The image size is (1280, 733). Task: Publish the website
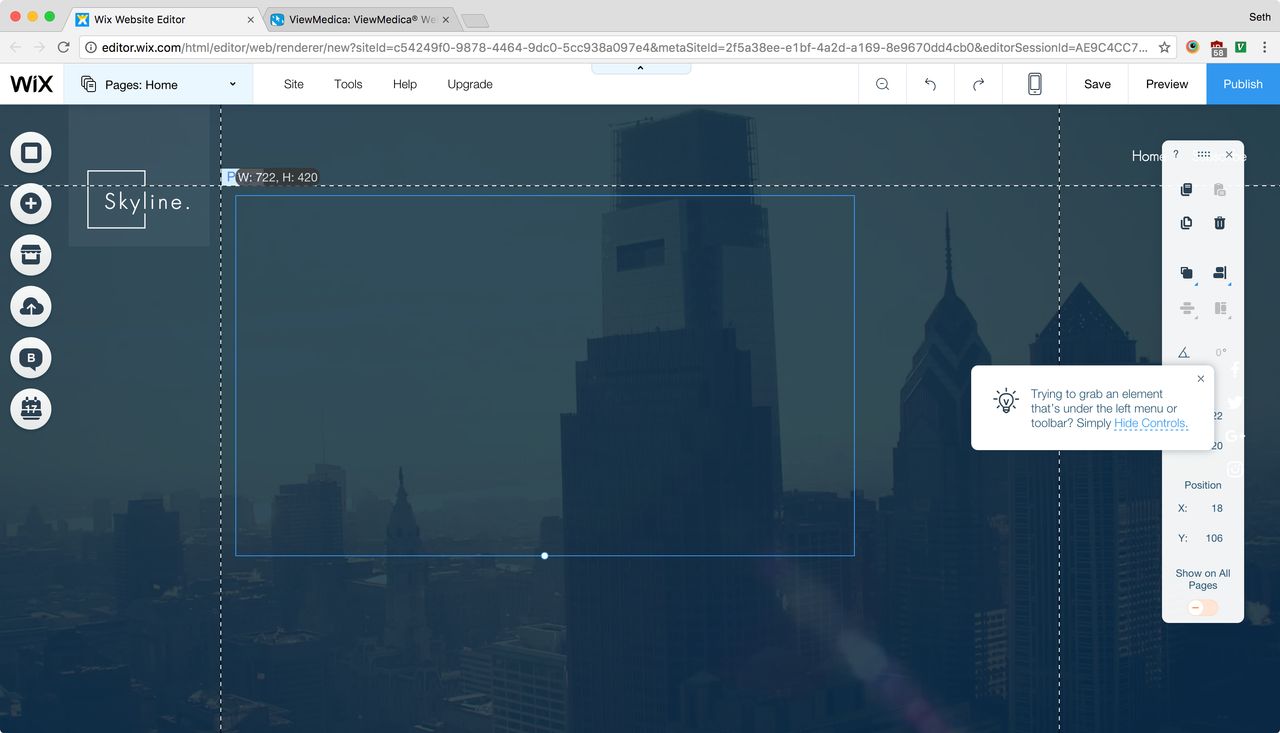[x=1242, y=84]
